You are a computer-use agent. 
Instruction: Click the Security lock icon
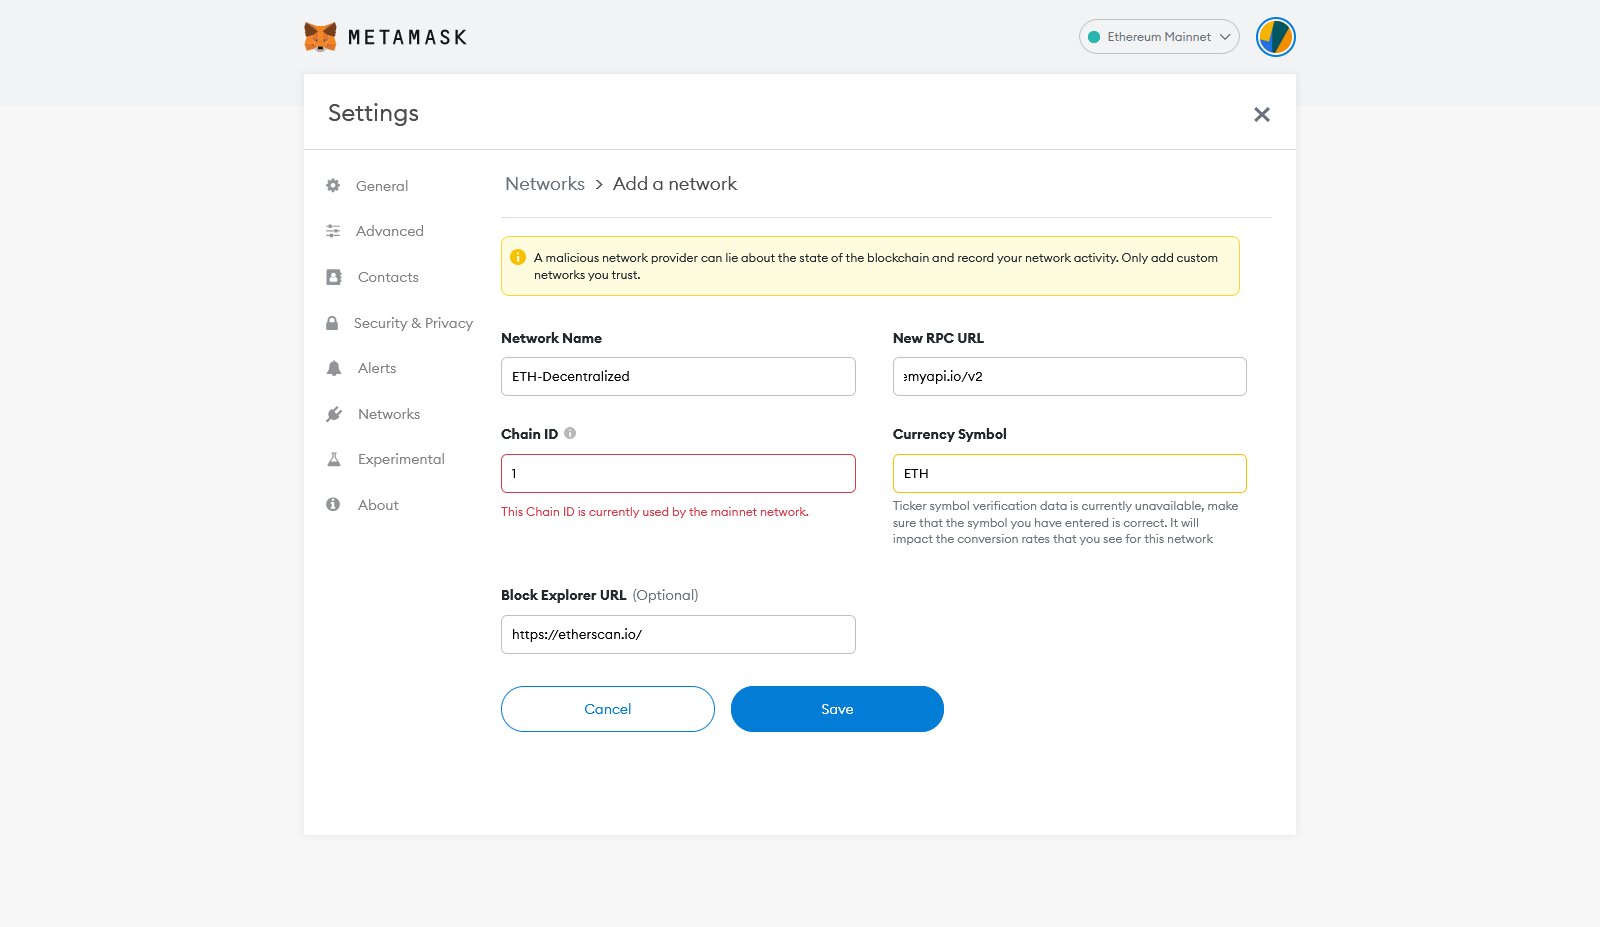332,323
